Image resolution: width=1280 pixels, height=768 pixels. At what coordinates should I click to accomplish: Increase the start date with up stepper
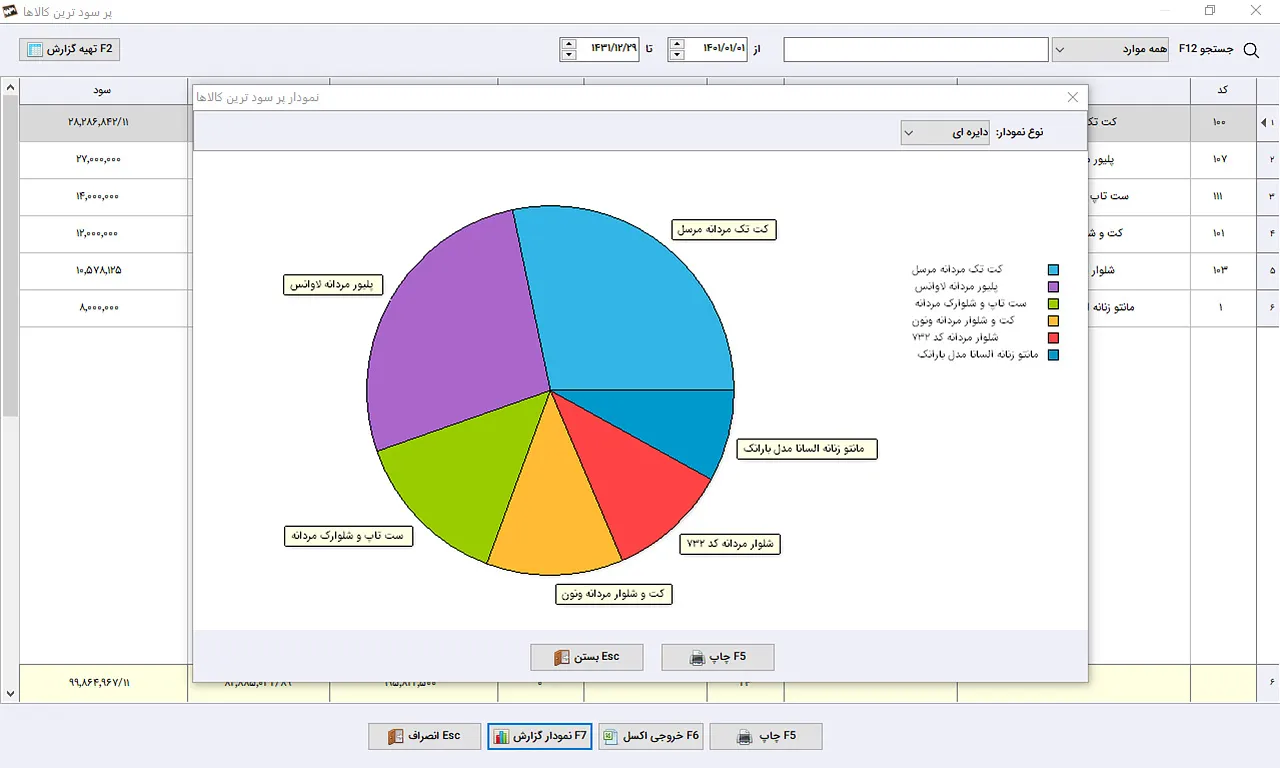(677, 44)
